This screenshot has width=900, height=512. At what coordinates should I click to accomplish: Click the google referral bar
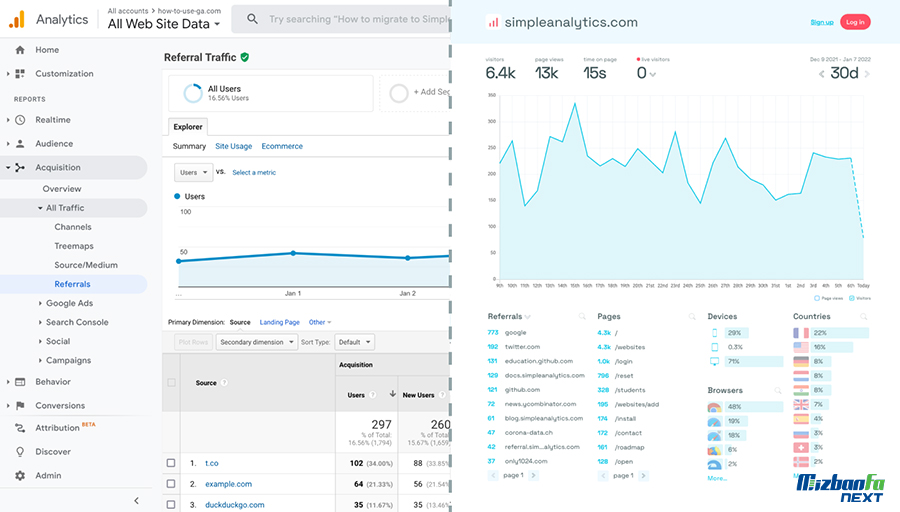[515, 332]
